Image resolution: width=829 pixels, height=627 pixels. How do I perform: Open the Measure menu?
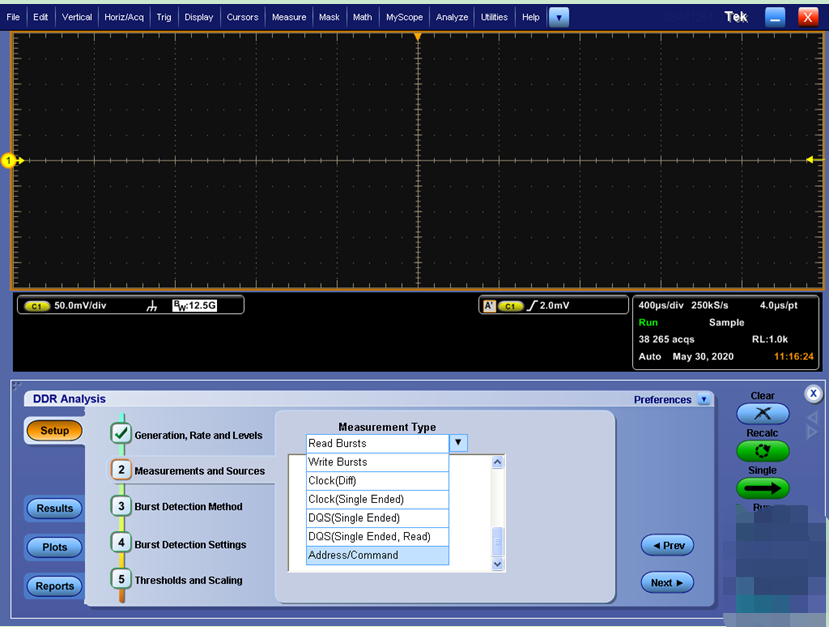click(289, 17)
